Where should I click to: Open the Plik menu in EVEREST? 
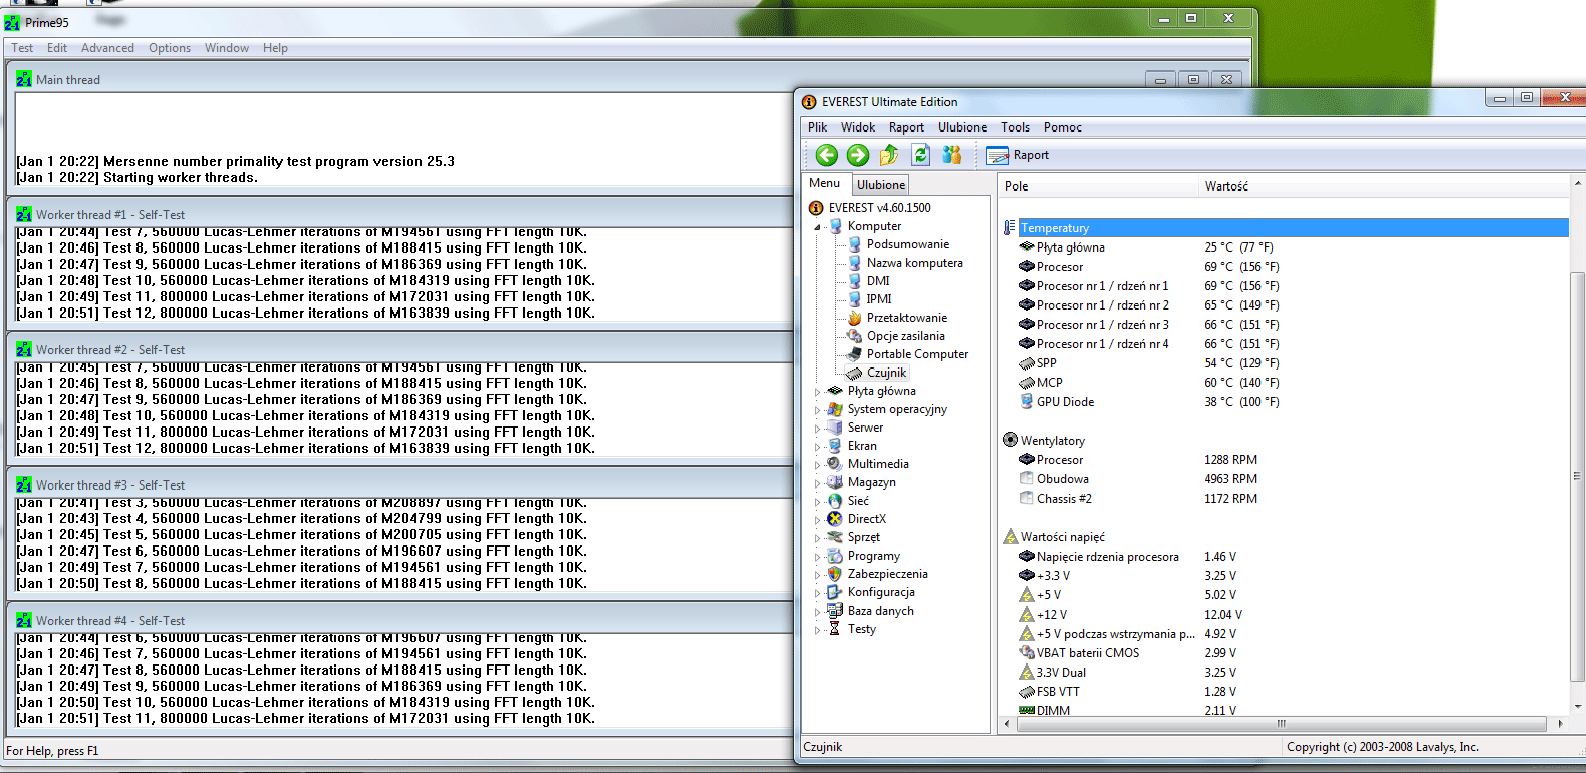(818, 127)
